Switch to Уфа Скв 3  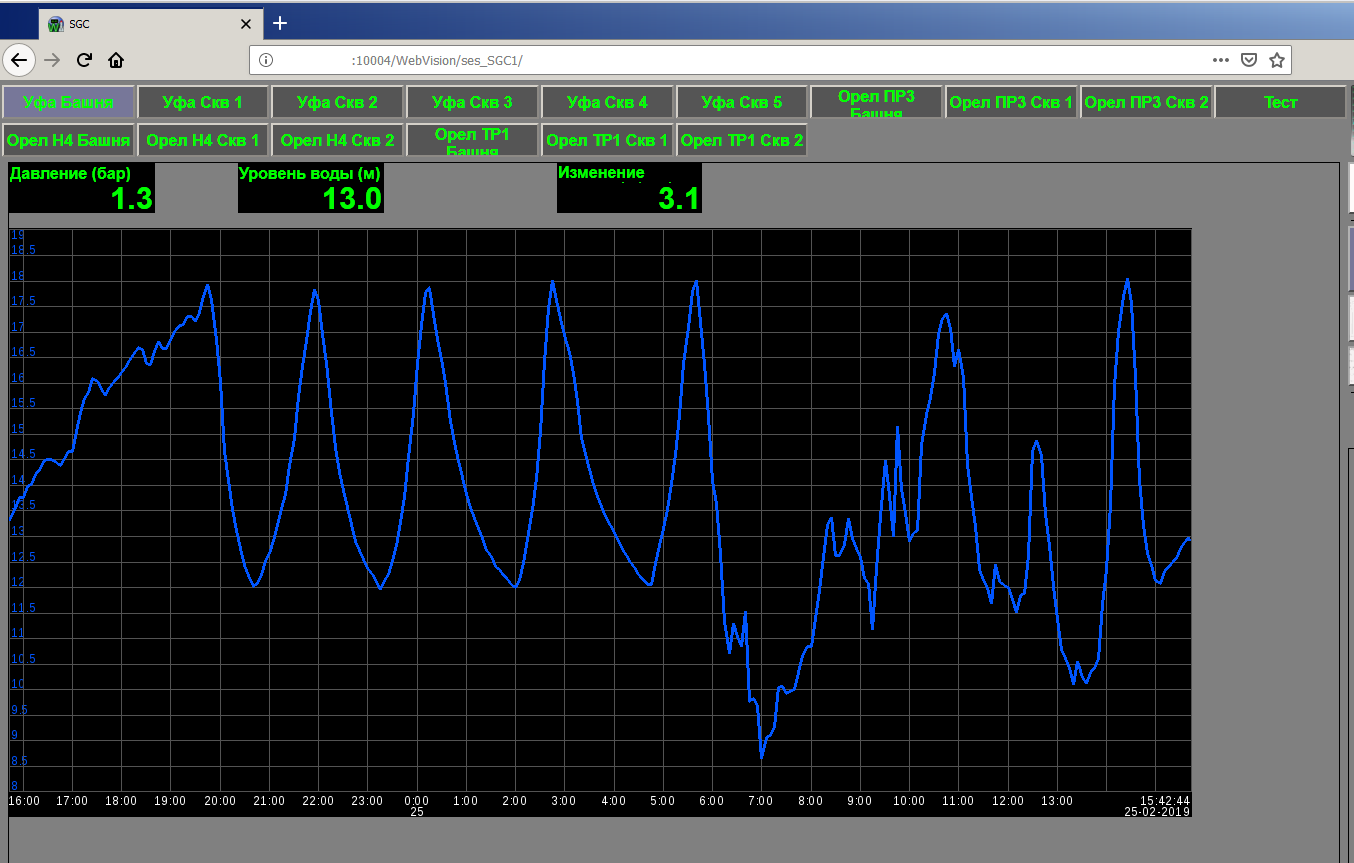[472, 102]
